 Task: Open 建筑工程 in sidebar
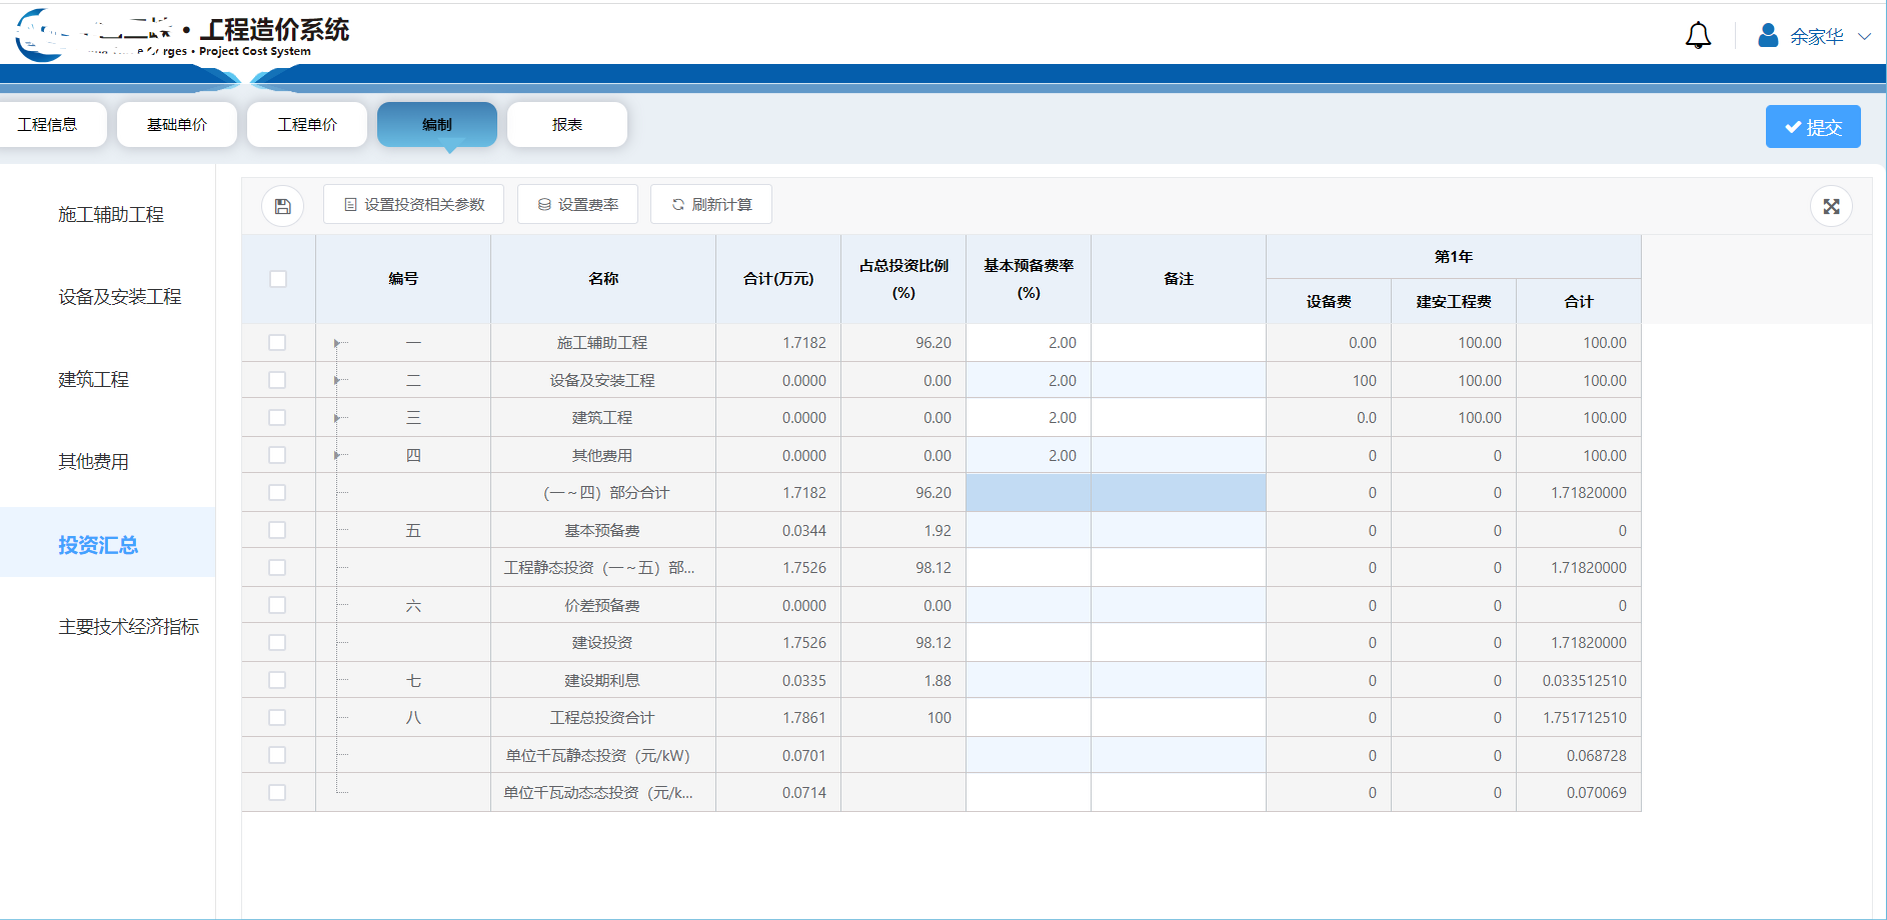(x=94, y=380)
